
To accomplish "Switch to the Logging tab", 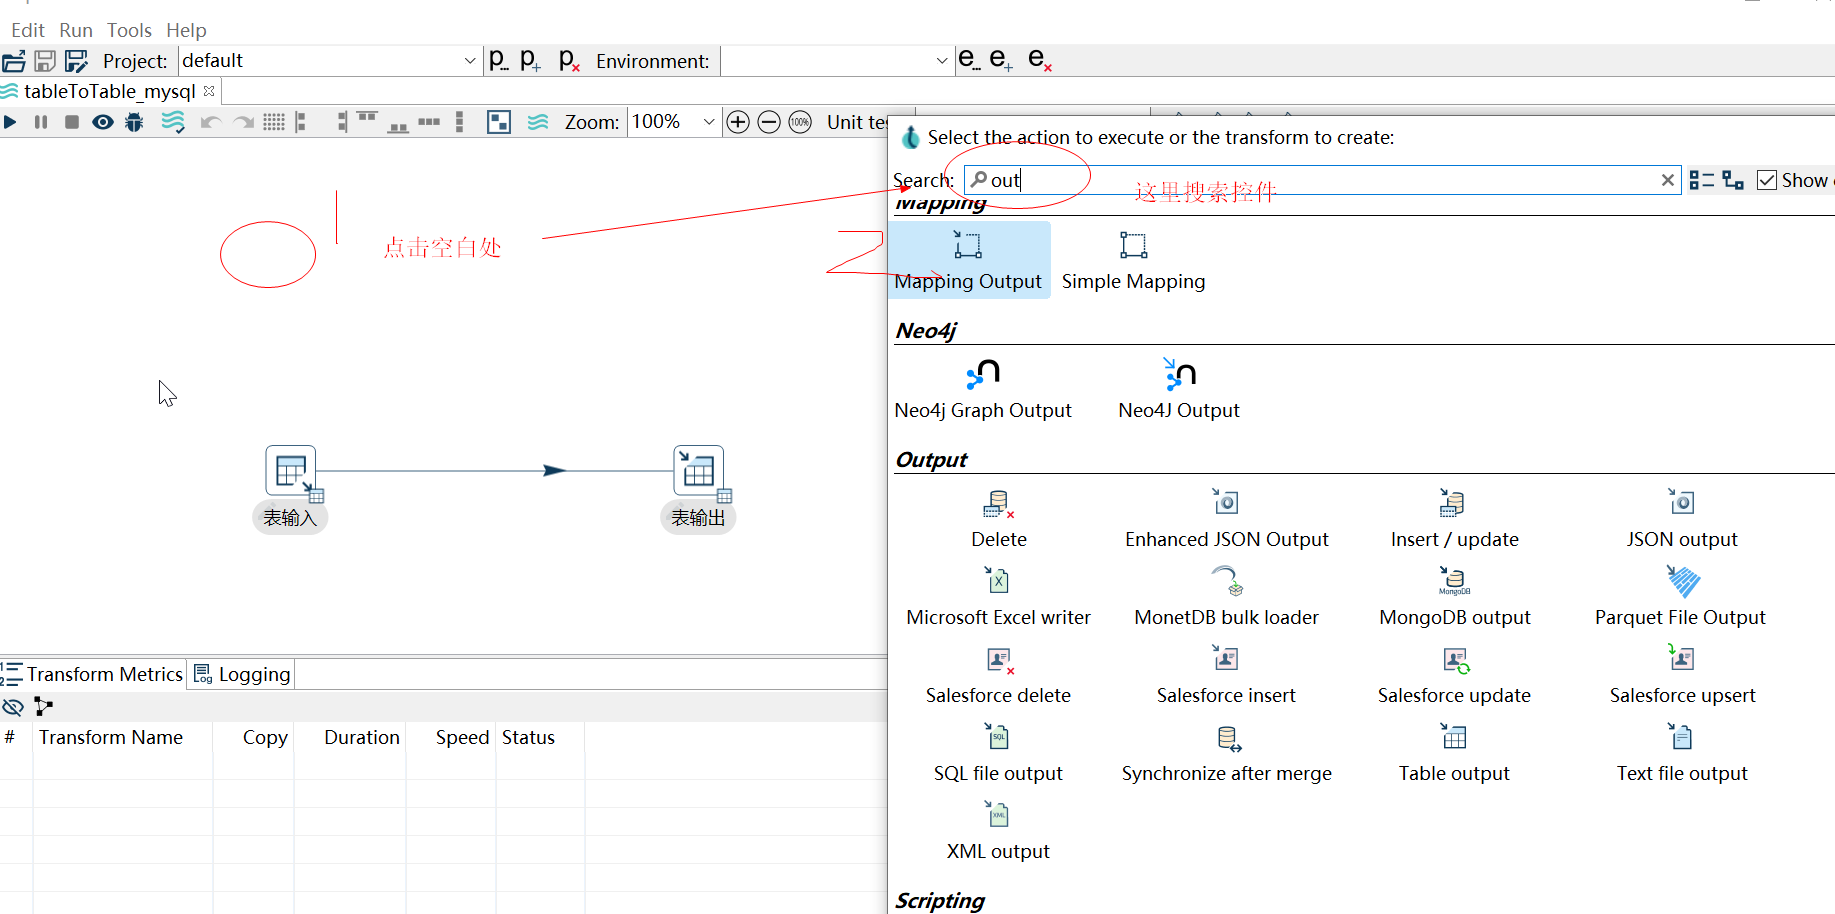I will (x=241, y=673).
